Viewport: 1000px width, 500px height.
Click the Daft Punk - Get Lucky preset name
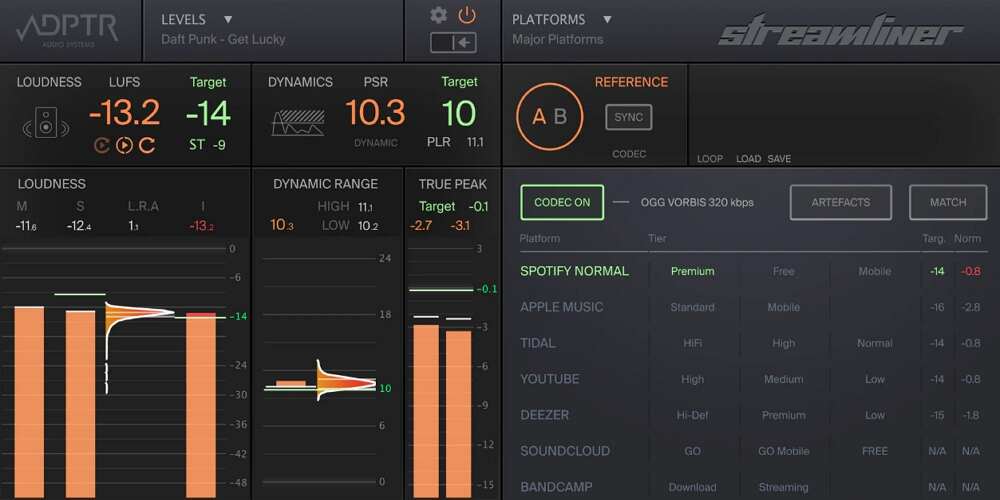223,39
